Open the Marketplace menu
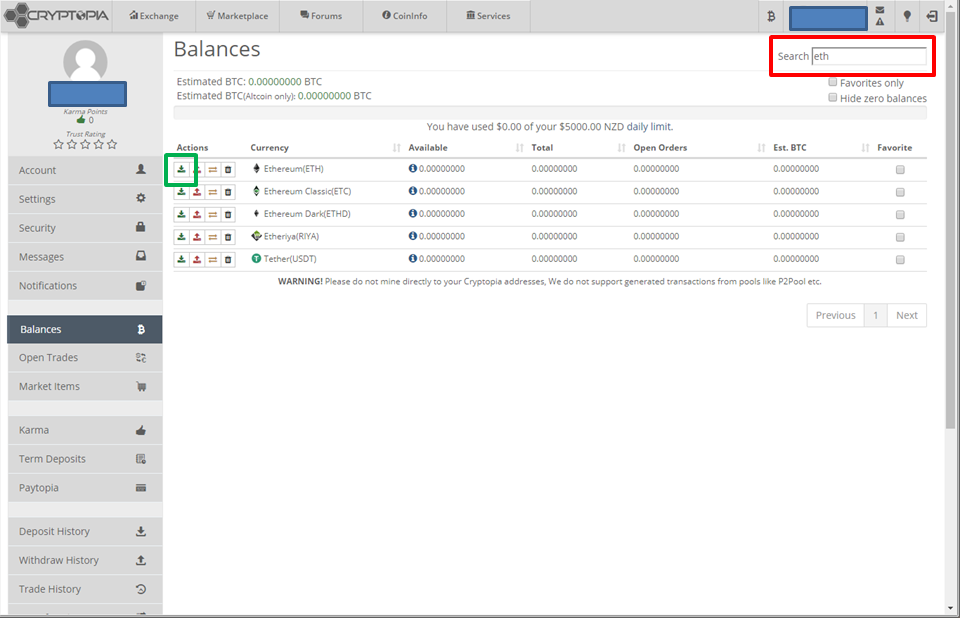 pyautogui.click(x=238, y=16)
